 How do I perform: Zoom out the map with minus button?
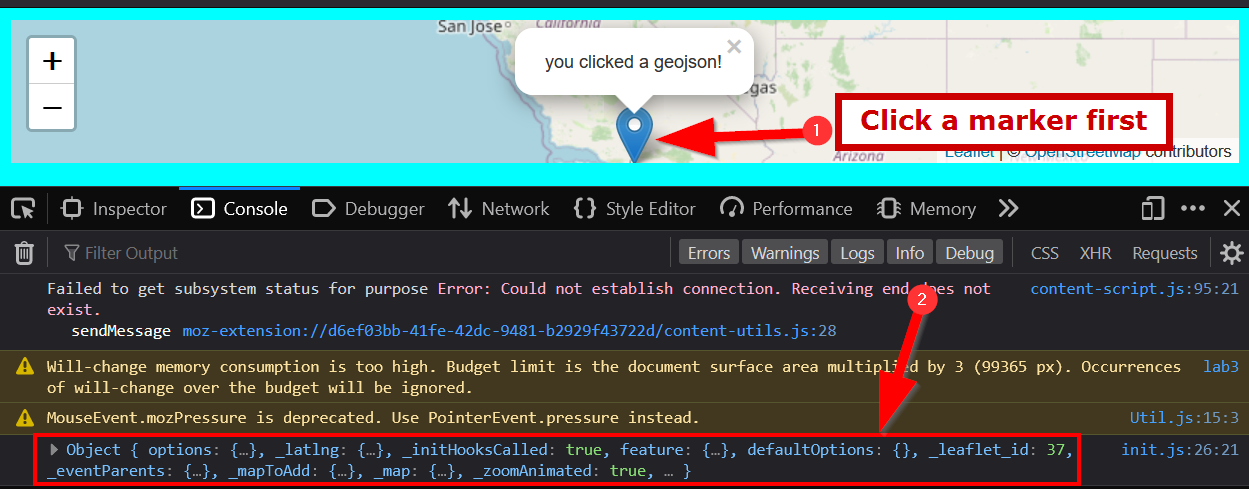click(52, 108)
